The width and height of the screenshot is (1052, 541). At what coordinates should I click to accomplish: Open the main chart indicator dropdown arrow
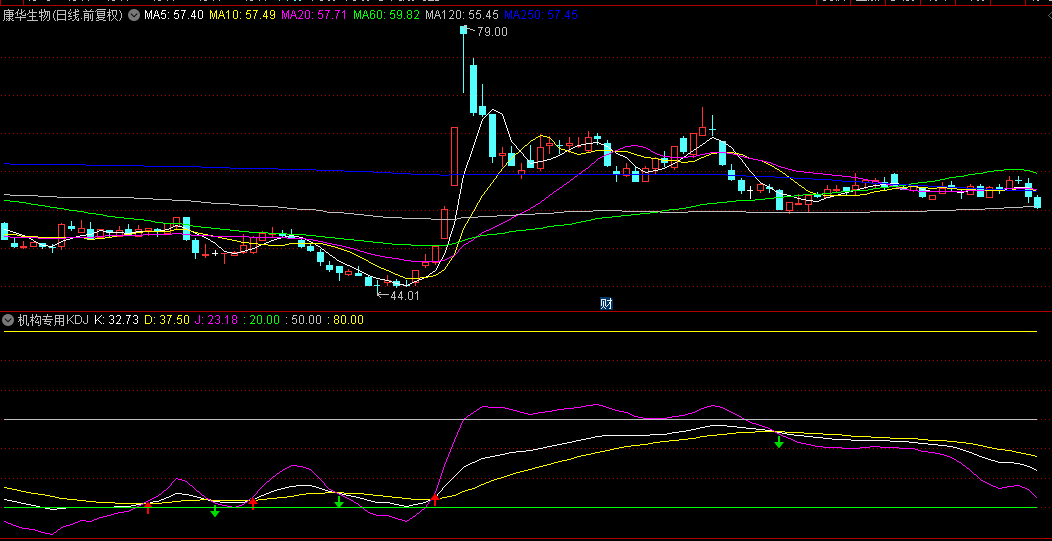click(134, 16)
